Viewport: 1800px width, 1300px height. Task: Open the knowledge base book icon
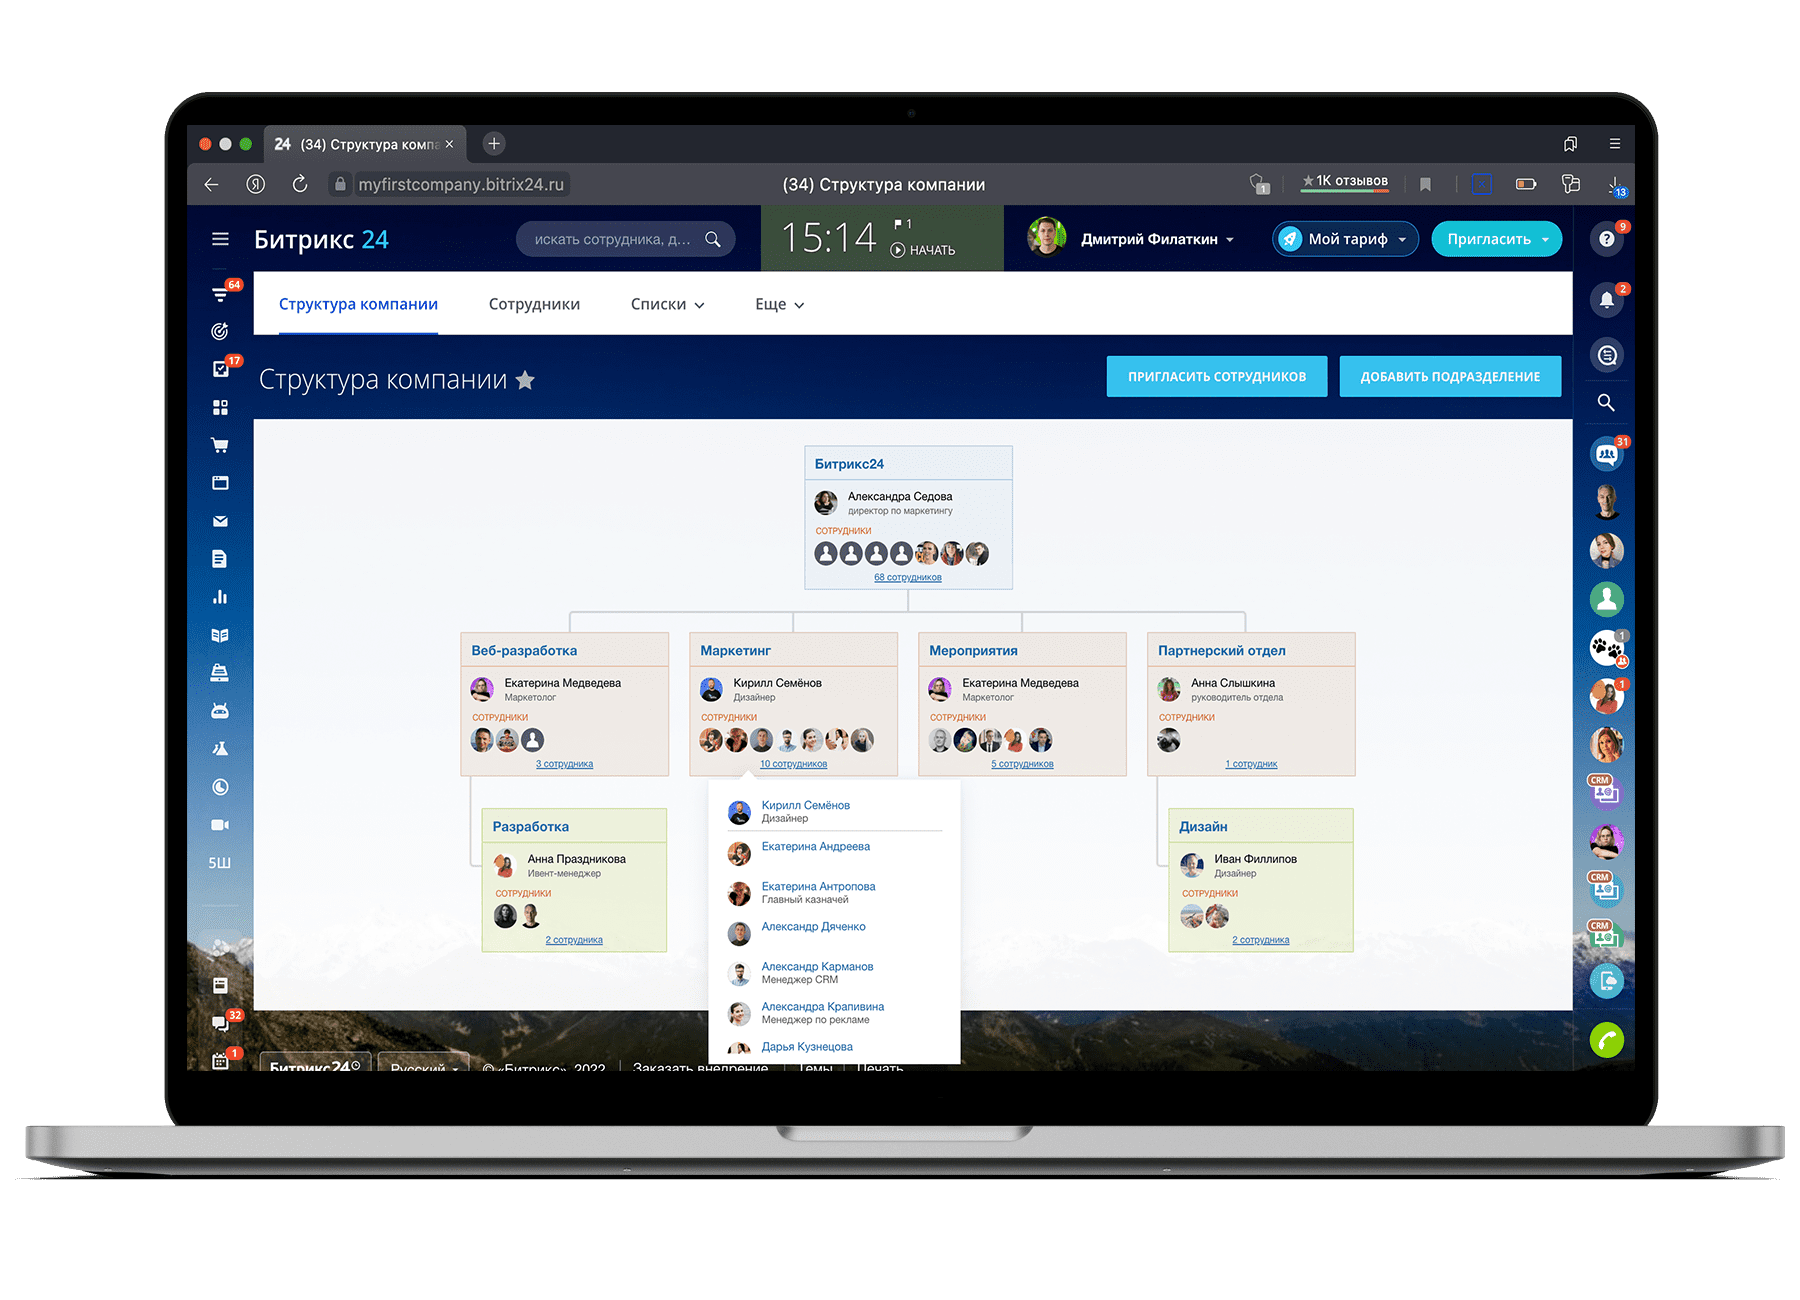click(220, 635)
